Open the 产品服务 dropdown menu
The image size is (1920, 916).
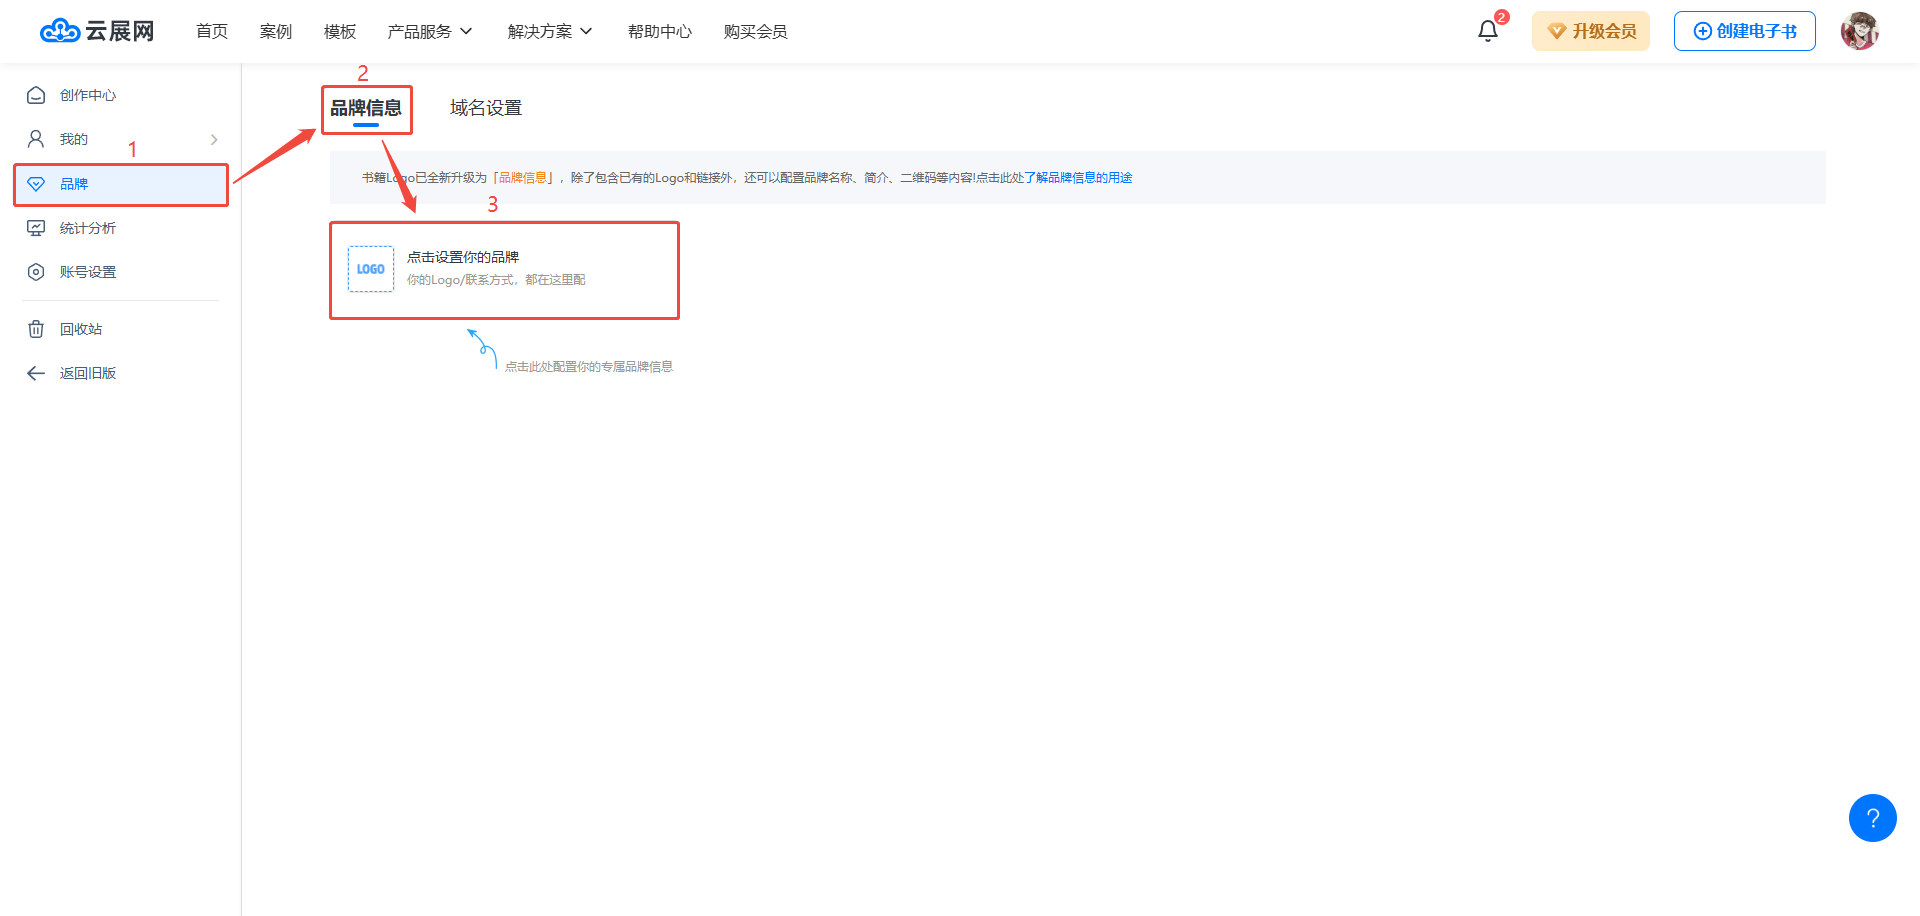(430, 32)
